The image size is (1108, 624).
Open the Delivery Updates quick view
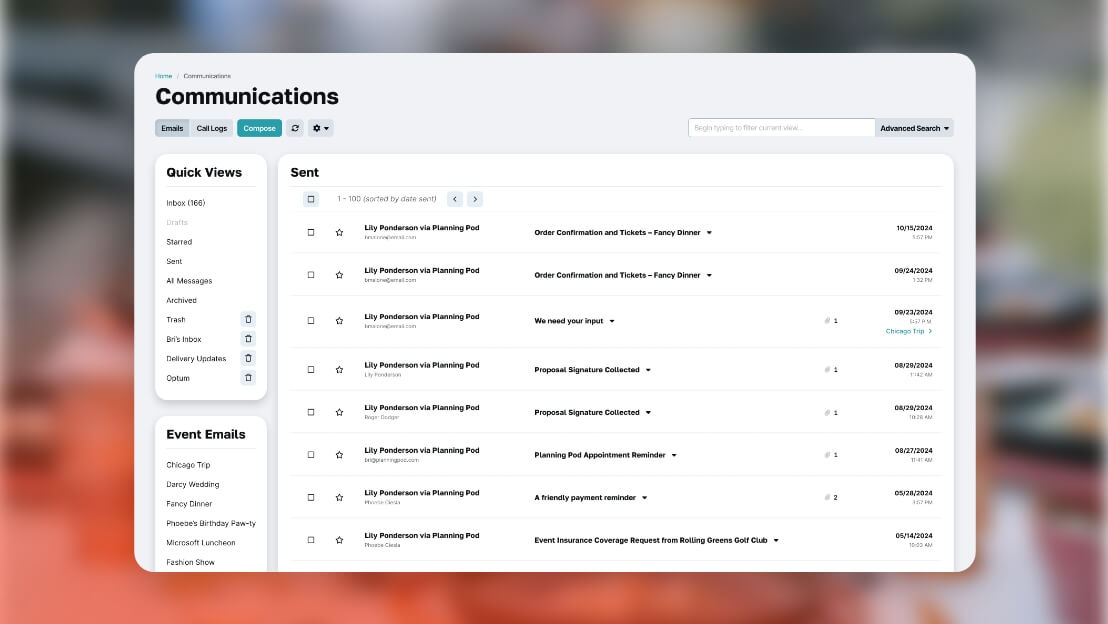[x=196, y=358]
